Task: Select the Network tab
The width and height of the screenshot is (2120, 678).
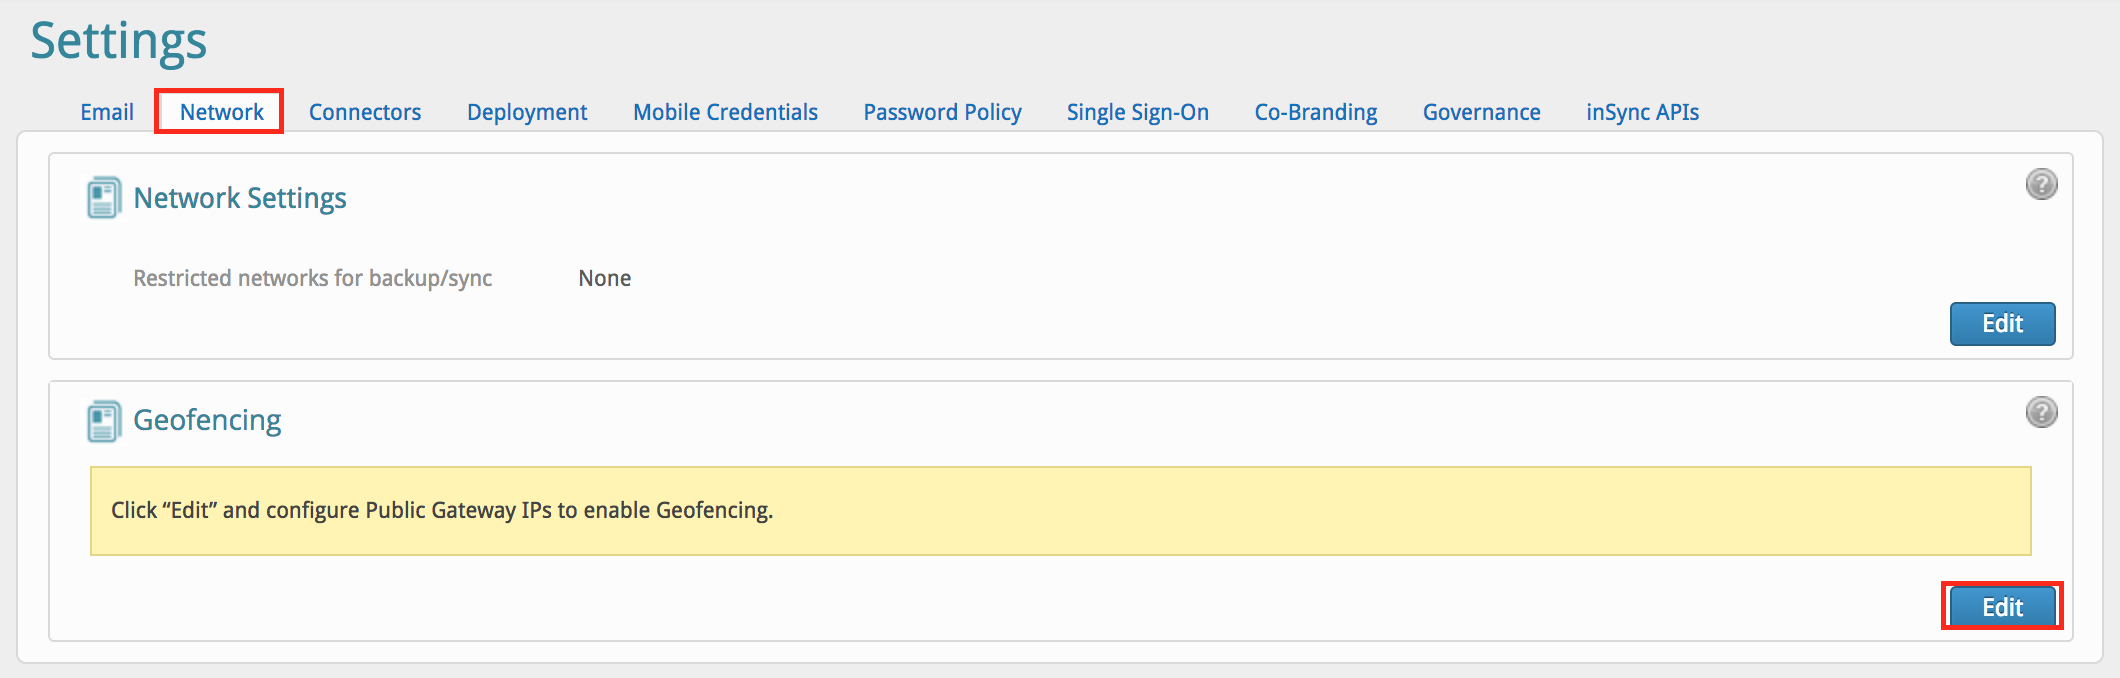Action: (x=221, y=112)
